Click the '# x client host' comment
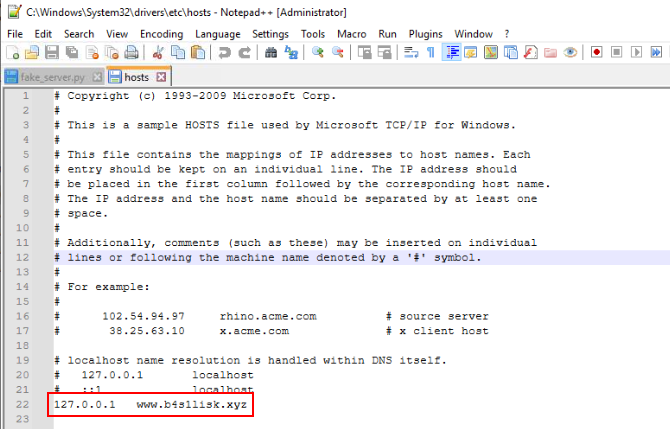670x429 pixels. point(437,331)
